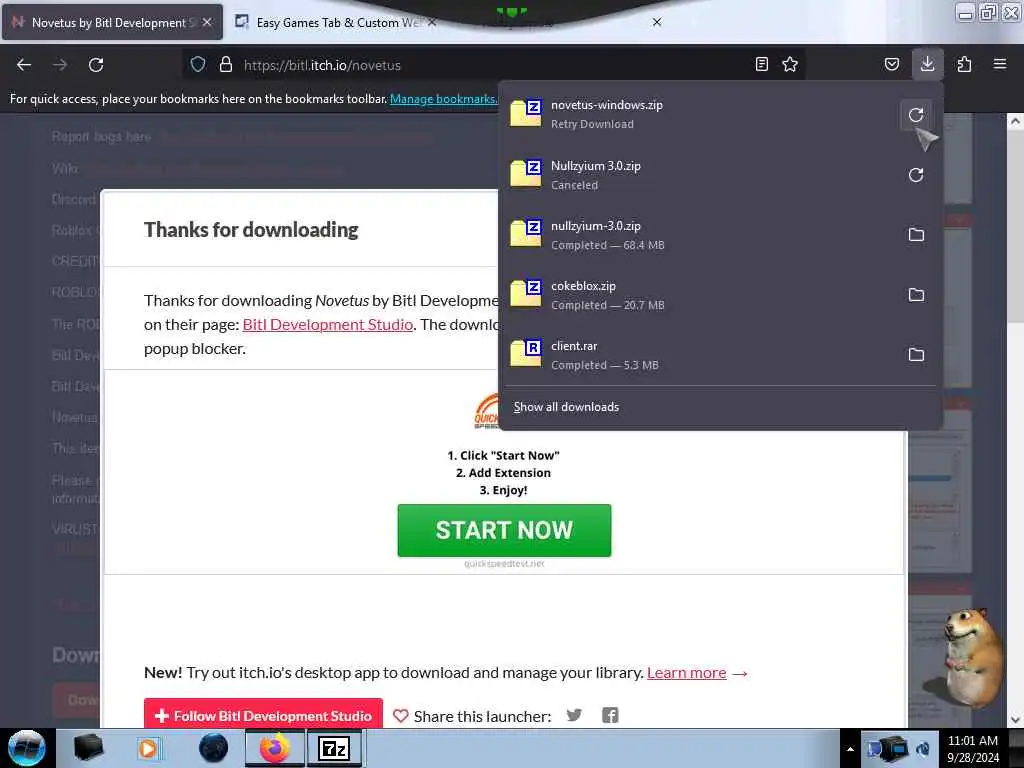Open Firefox from the taskbar
Screen dimensions: 1024x768
274,748
